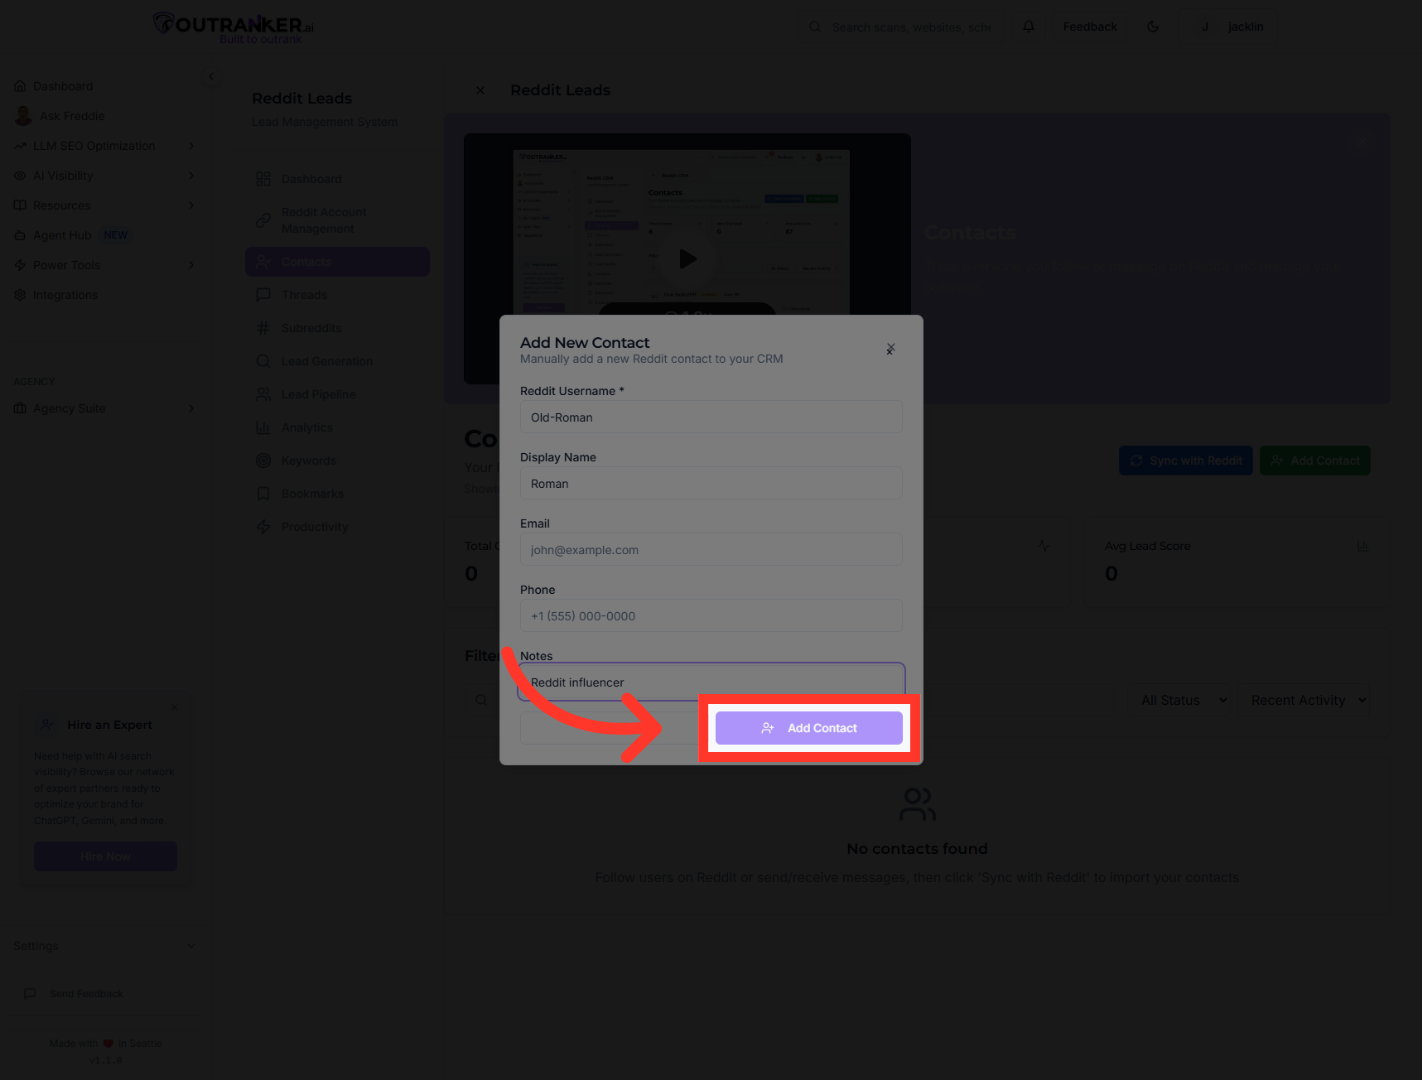Image resolution: width=1422 pixels, height=1080 pixels.
Task: Select Contacts in Reddit Leads menu
Action: 337,262
